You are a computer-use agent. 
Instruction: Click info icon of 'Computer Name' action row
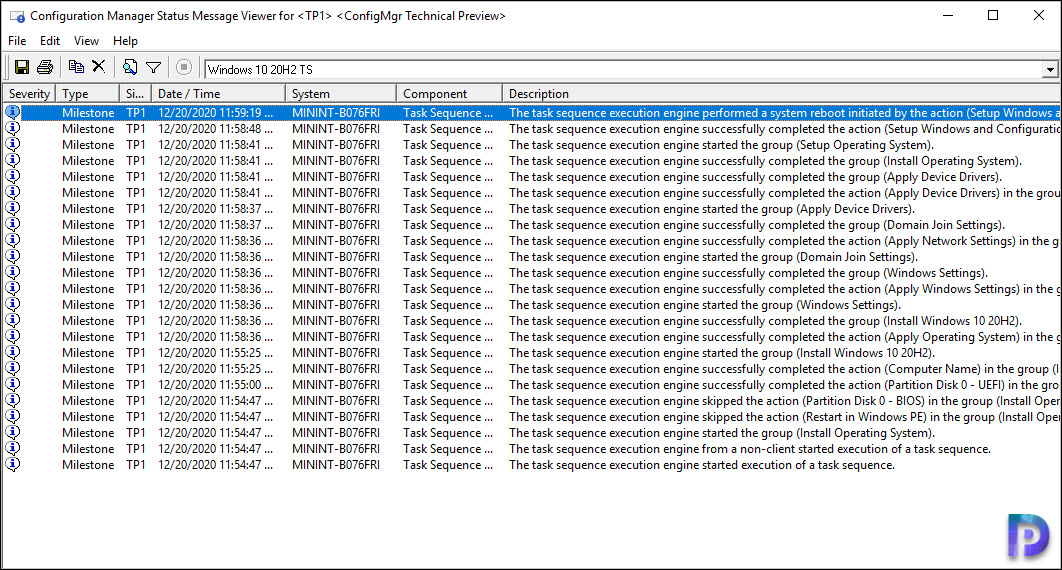(x=13, y=369)
